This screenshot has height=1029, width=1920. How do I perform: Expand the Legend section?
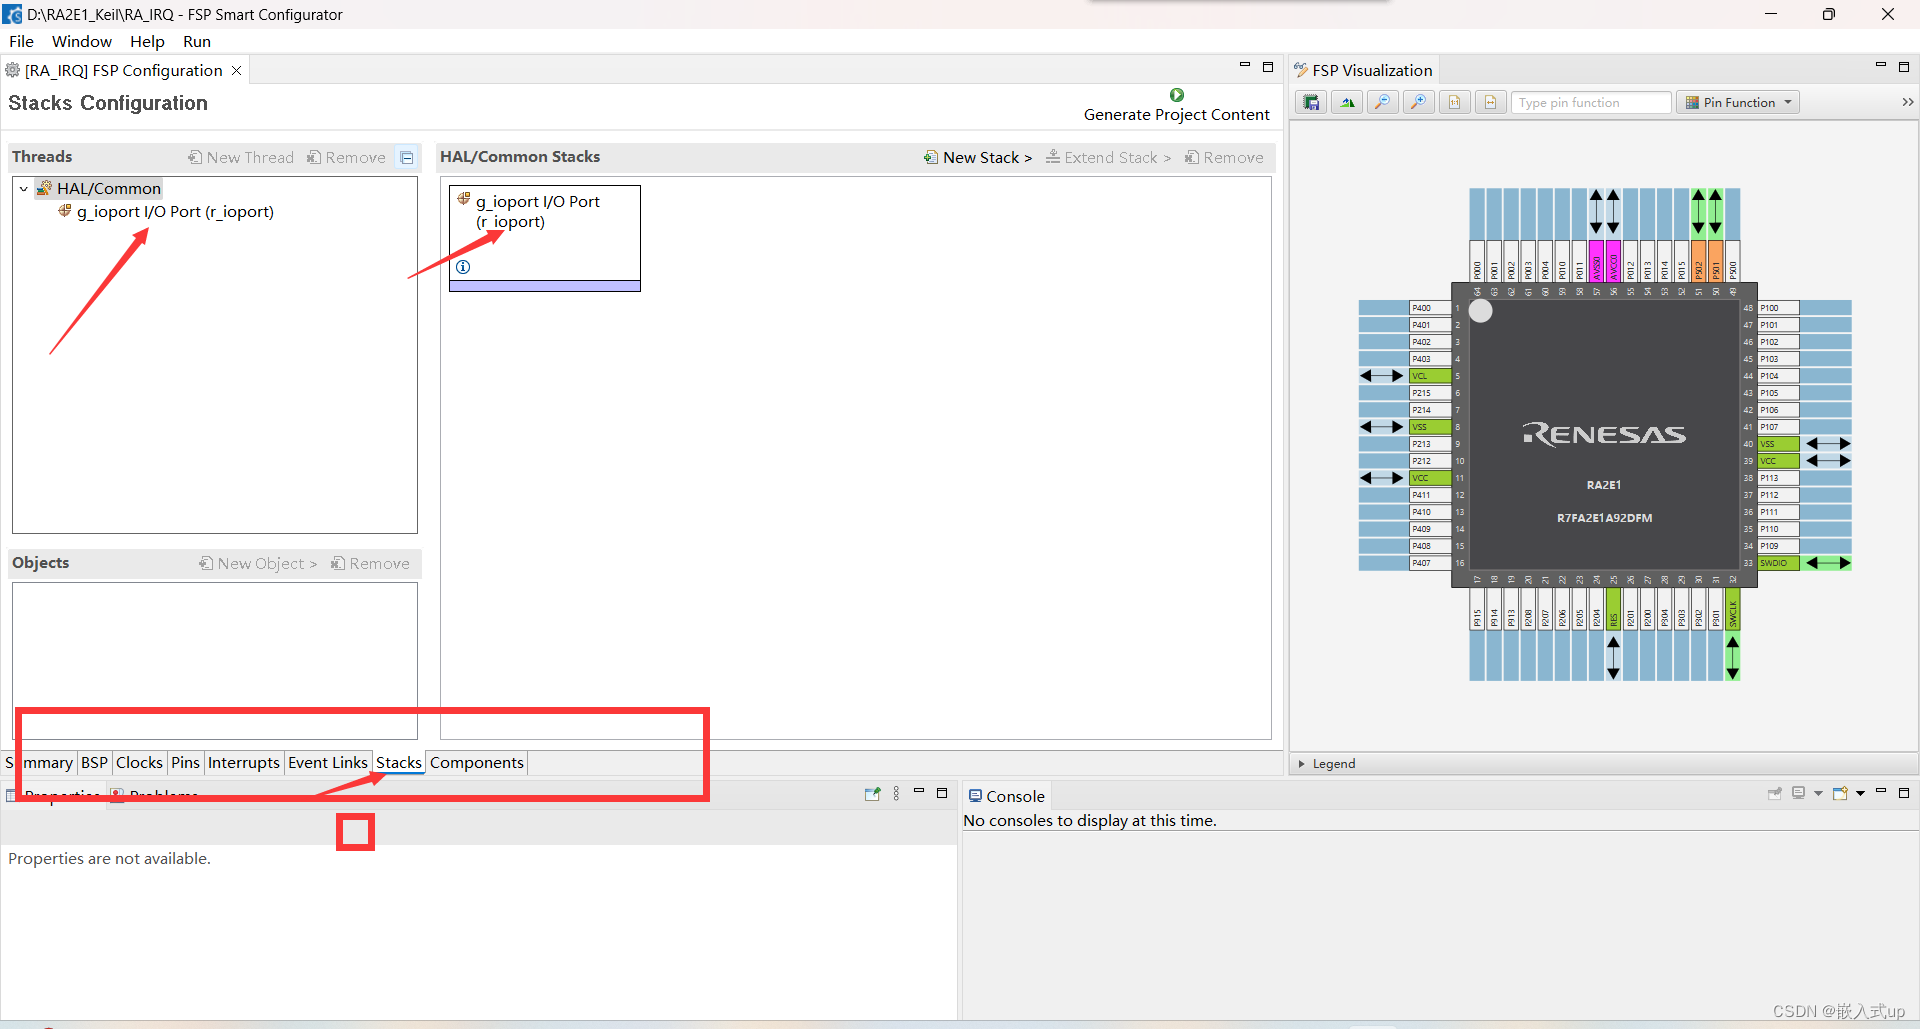[1326, 764]
